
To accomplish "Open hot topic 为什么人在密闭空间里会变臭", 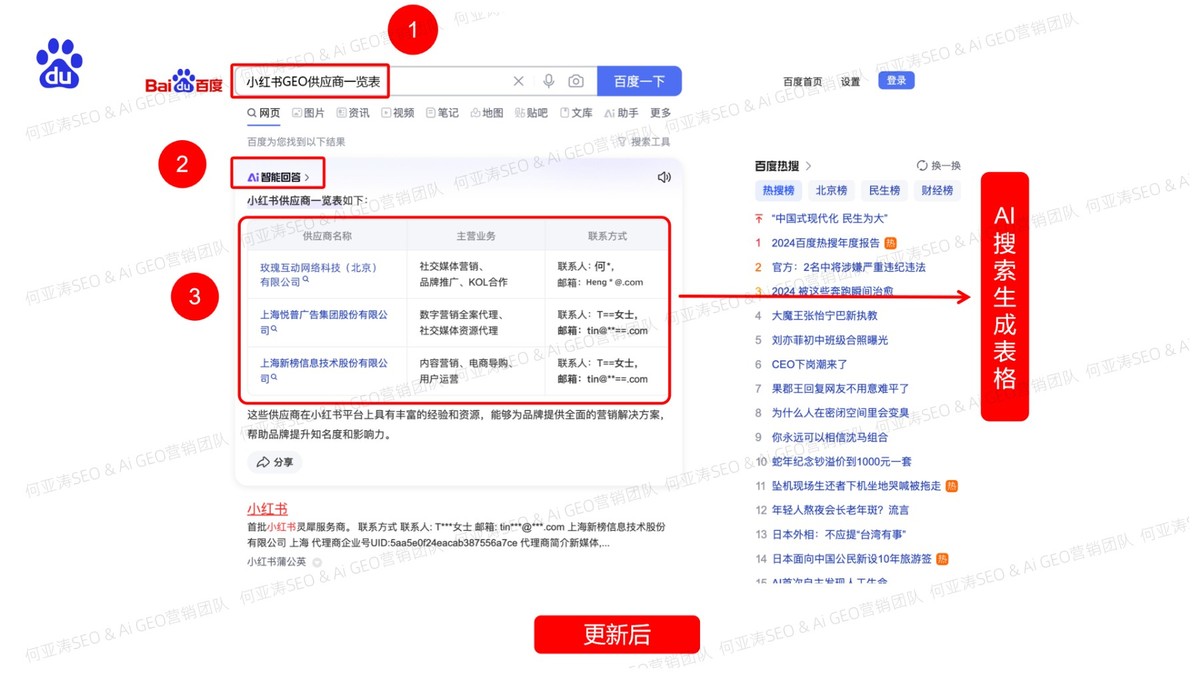I will tap(840, 413).
